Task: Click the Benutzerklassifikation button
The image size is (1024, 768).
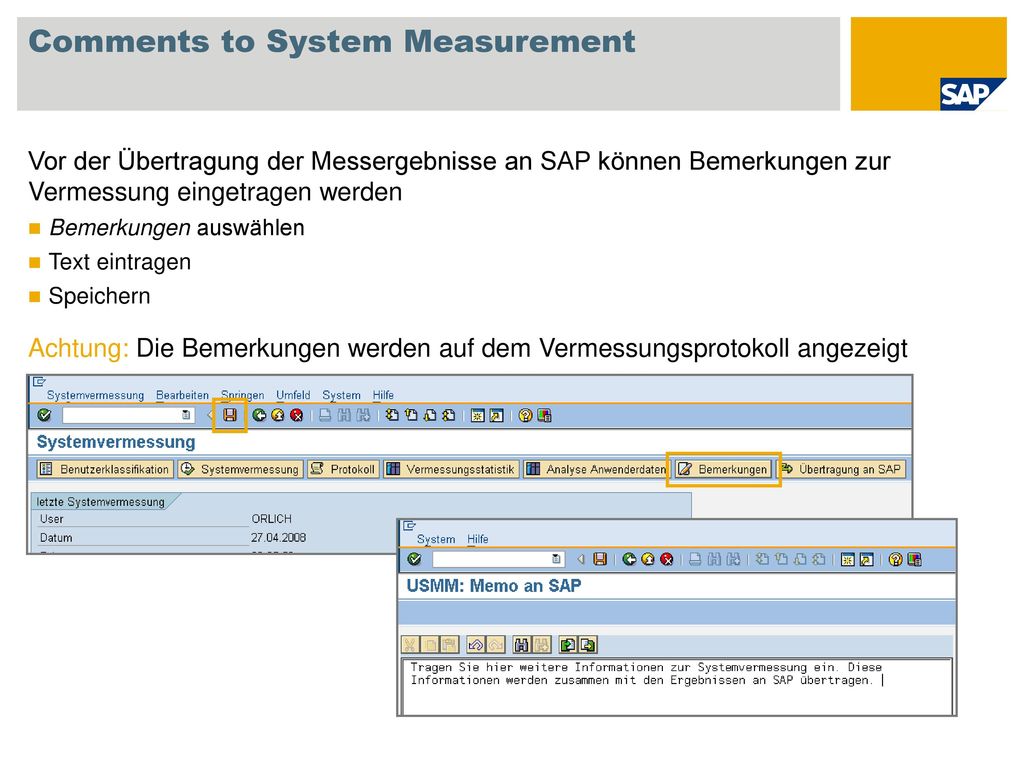Action: click(104, 469)
